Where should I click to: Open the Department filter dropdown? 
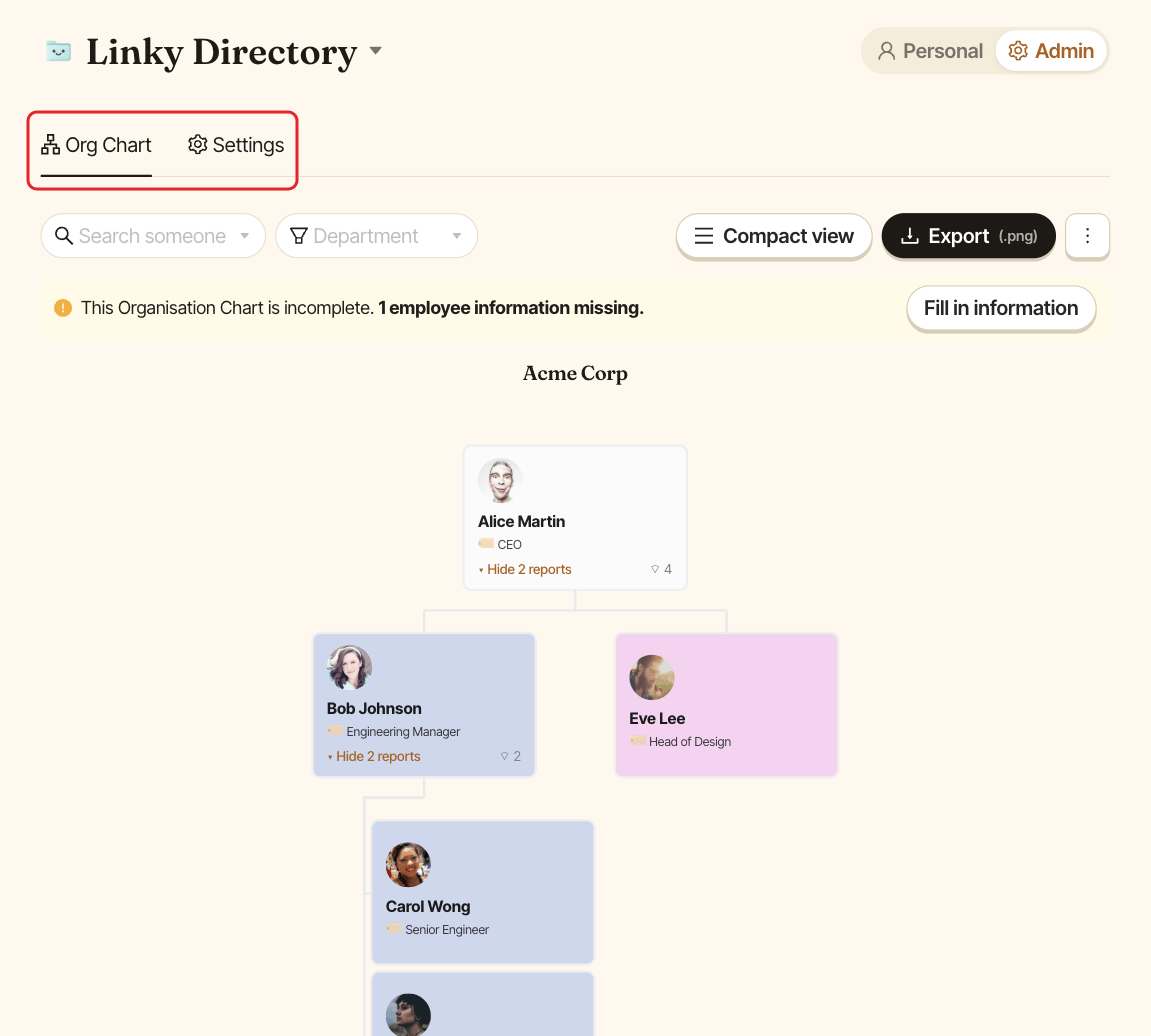(x=377, y=236)
